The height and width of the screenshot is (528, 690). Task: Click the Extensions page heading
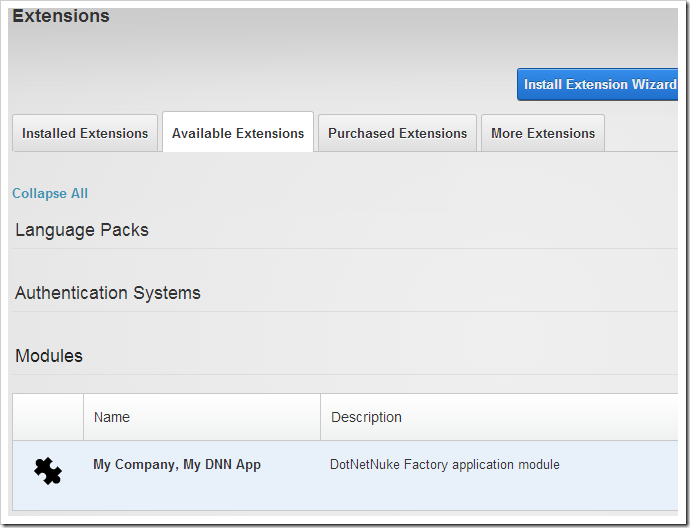[x=61, y=16]
